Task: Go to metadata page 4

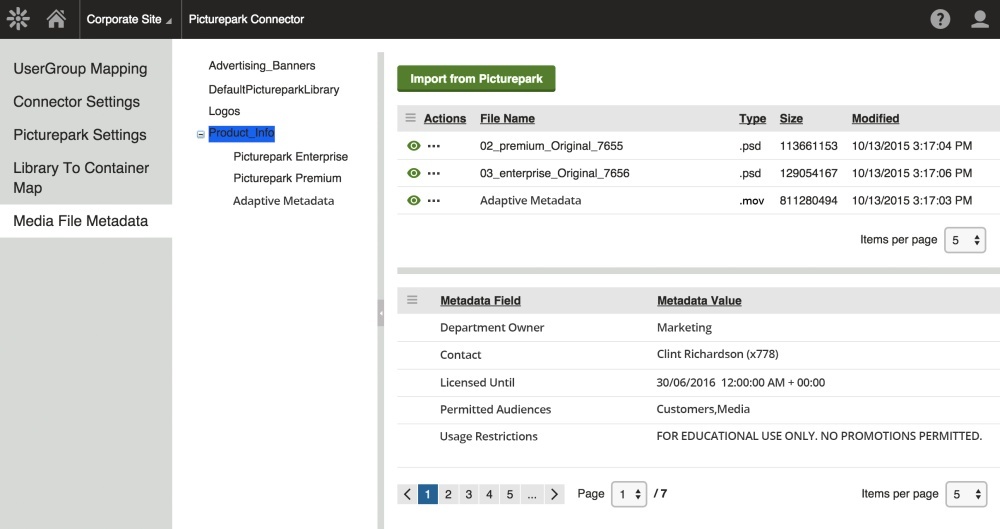Action: pyautogui.click(x=489, y=494)
